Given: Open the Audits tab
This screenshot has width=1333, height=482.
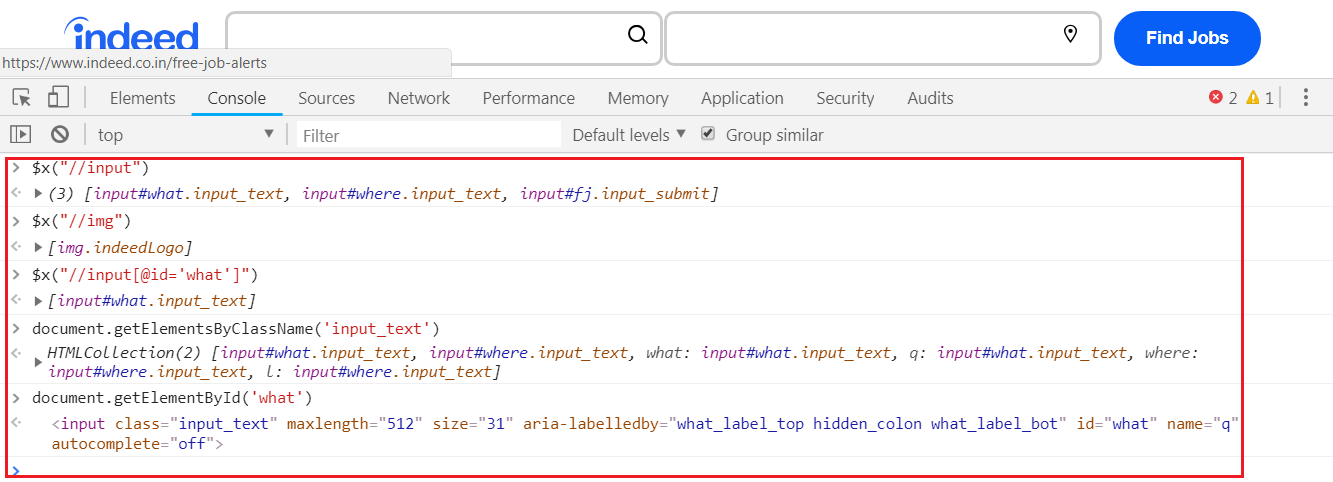Looking at the screenshot, I should tap(930, 98).
